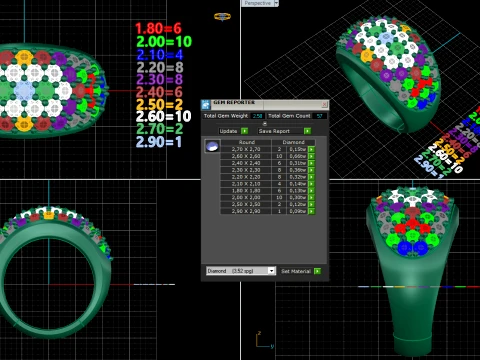The width and height of the screenshot is (480, 360).
Task: Click green arrow on 2,00 X 2,00 row
Action: [x=311, y=198]
